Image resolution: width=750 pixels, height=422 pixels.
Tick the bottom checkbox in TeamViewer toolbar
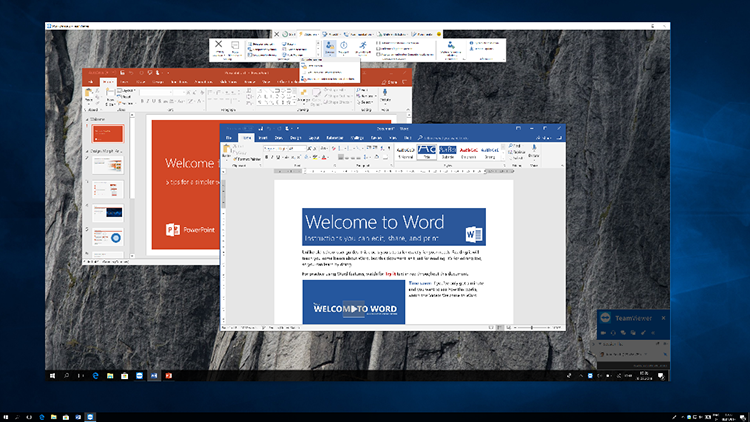(x=378, y=55)
